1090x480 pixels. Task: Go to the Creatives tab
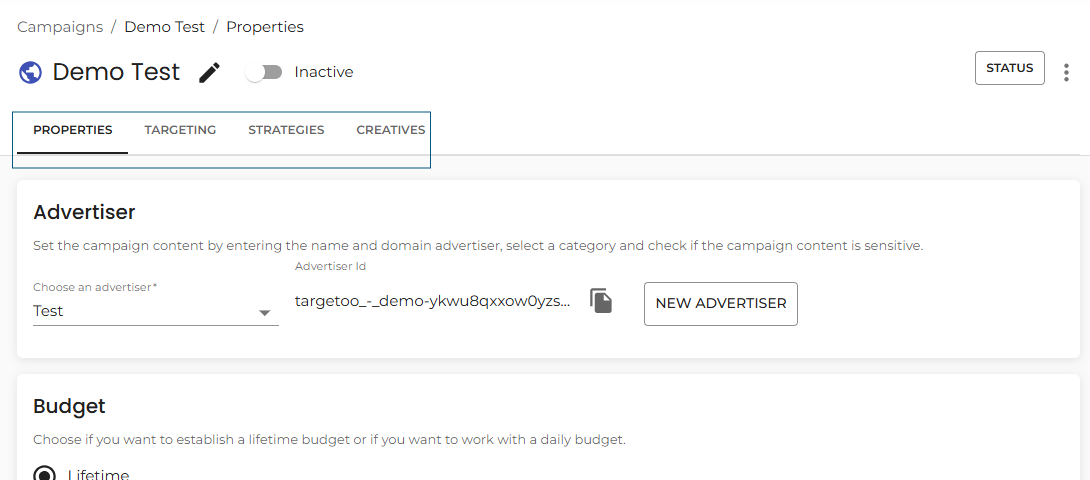click(x=391, y=130)
